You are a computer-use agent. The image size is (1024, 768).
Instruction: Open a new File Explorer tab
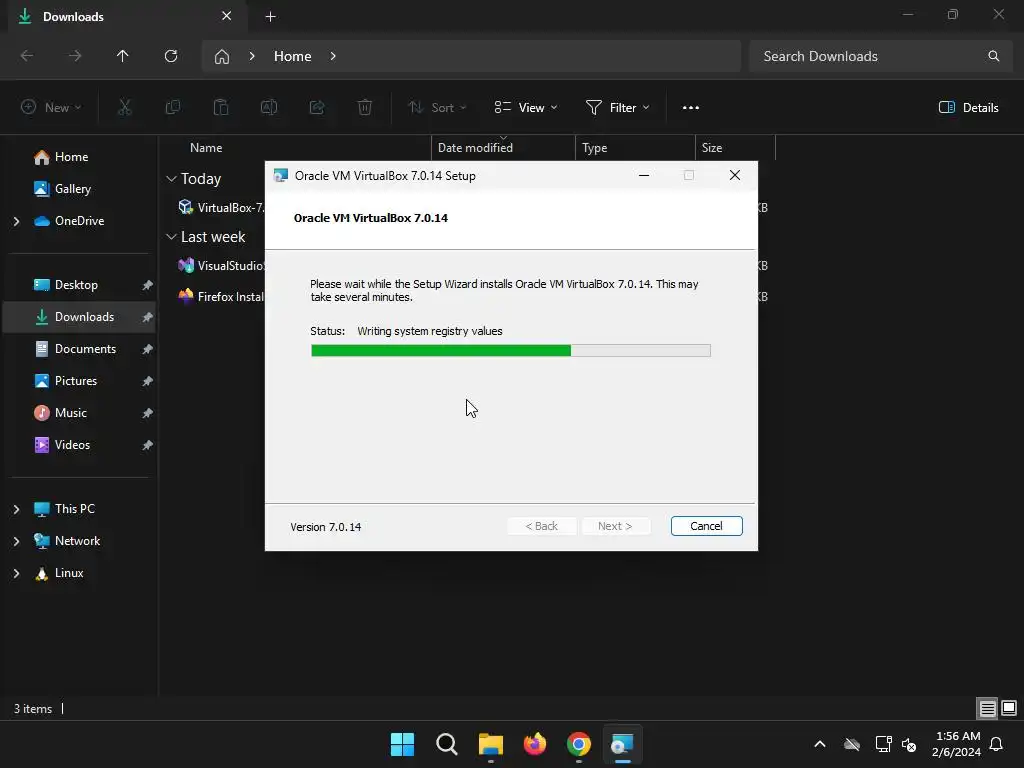pos(270,17)
